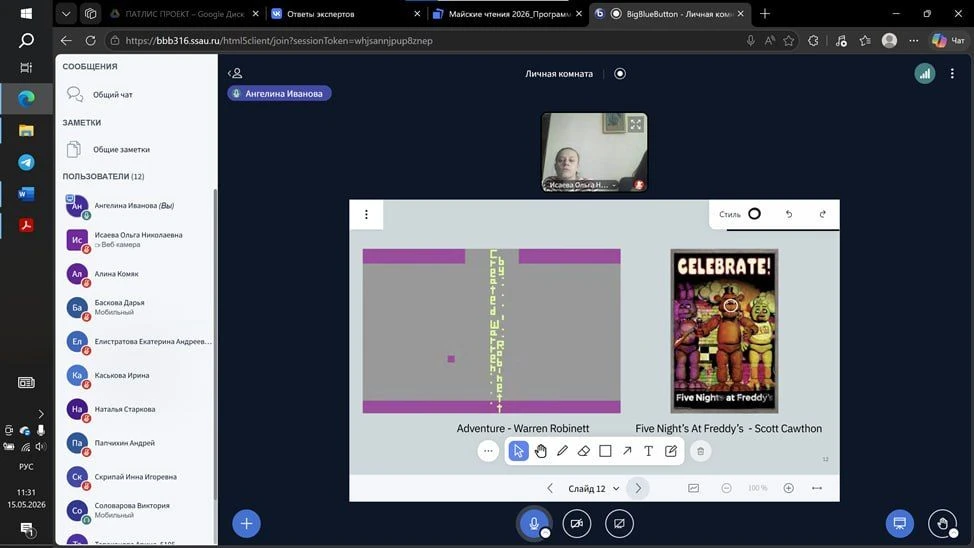Select the whiteboard arrow select tool
The image size is (974, 548).
[518, 451]
